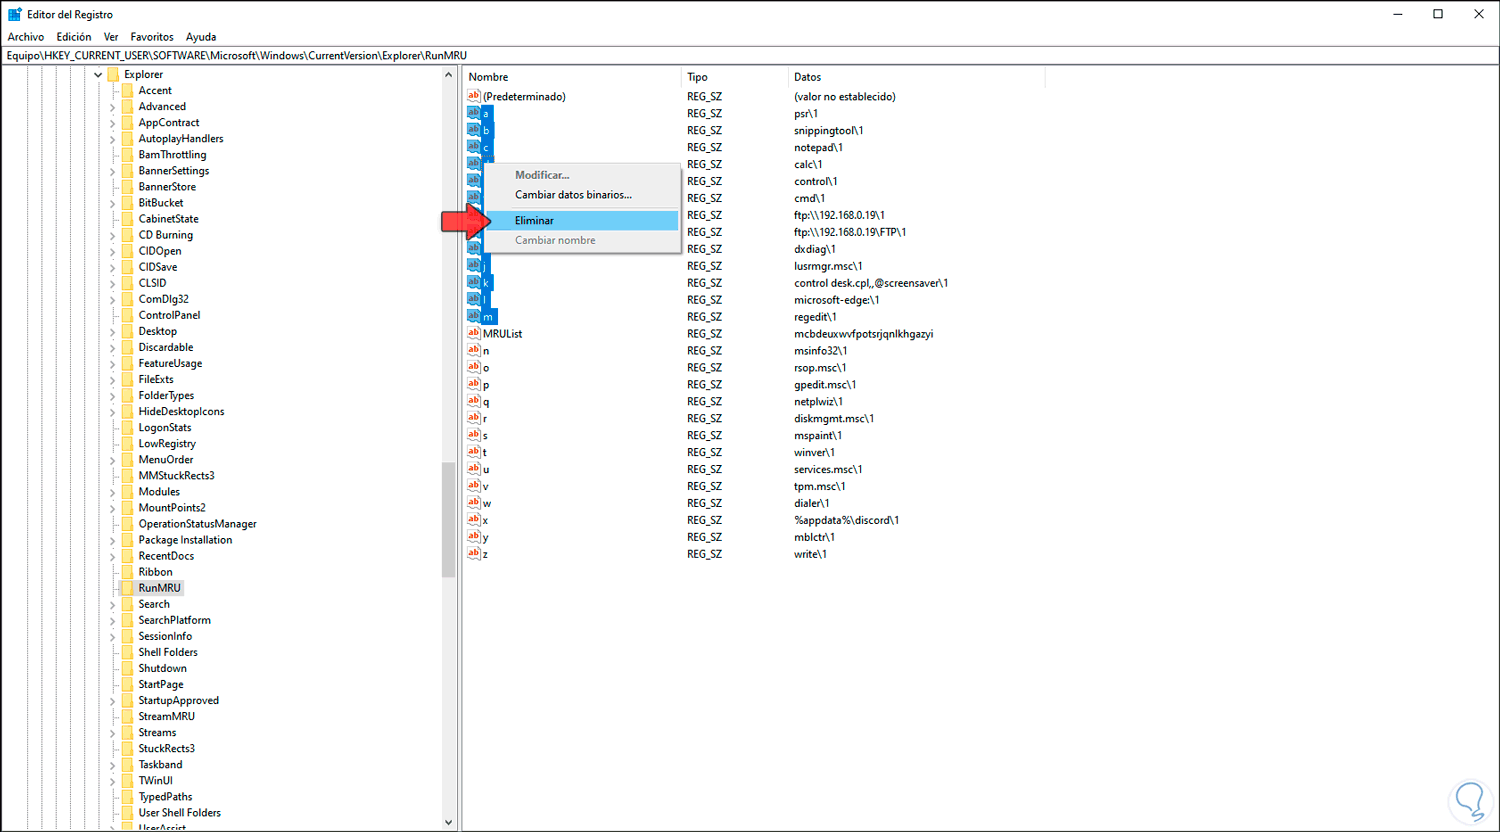Collapse the Explorer tree branch
The width and height of the screenshot is (1500, 832).
coord(97,73)
